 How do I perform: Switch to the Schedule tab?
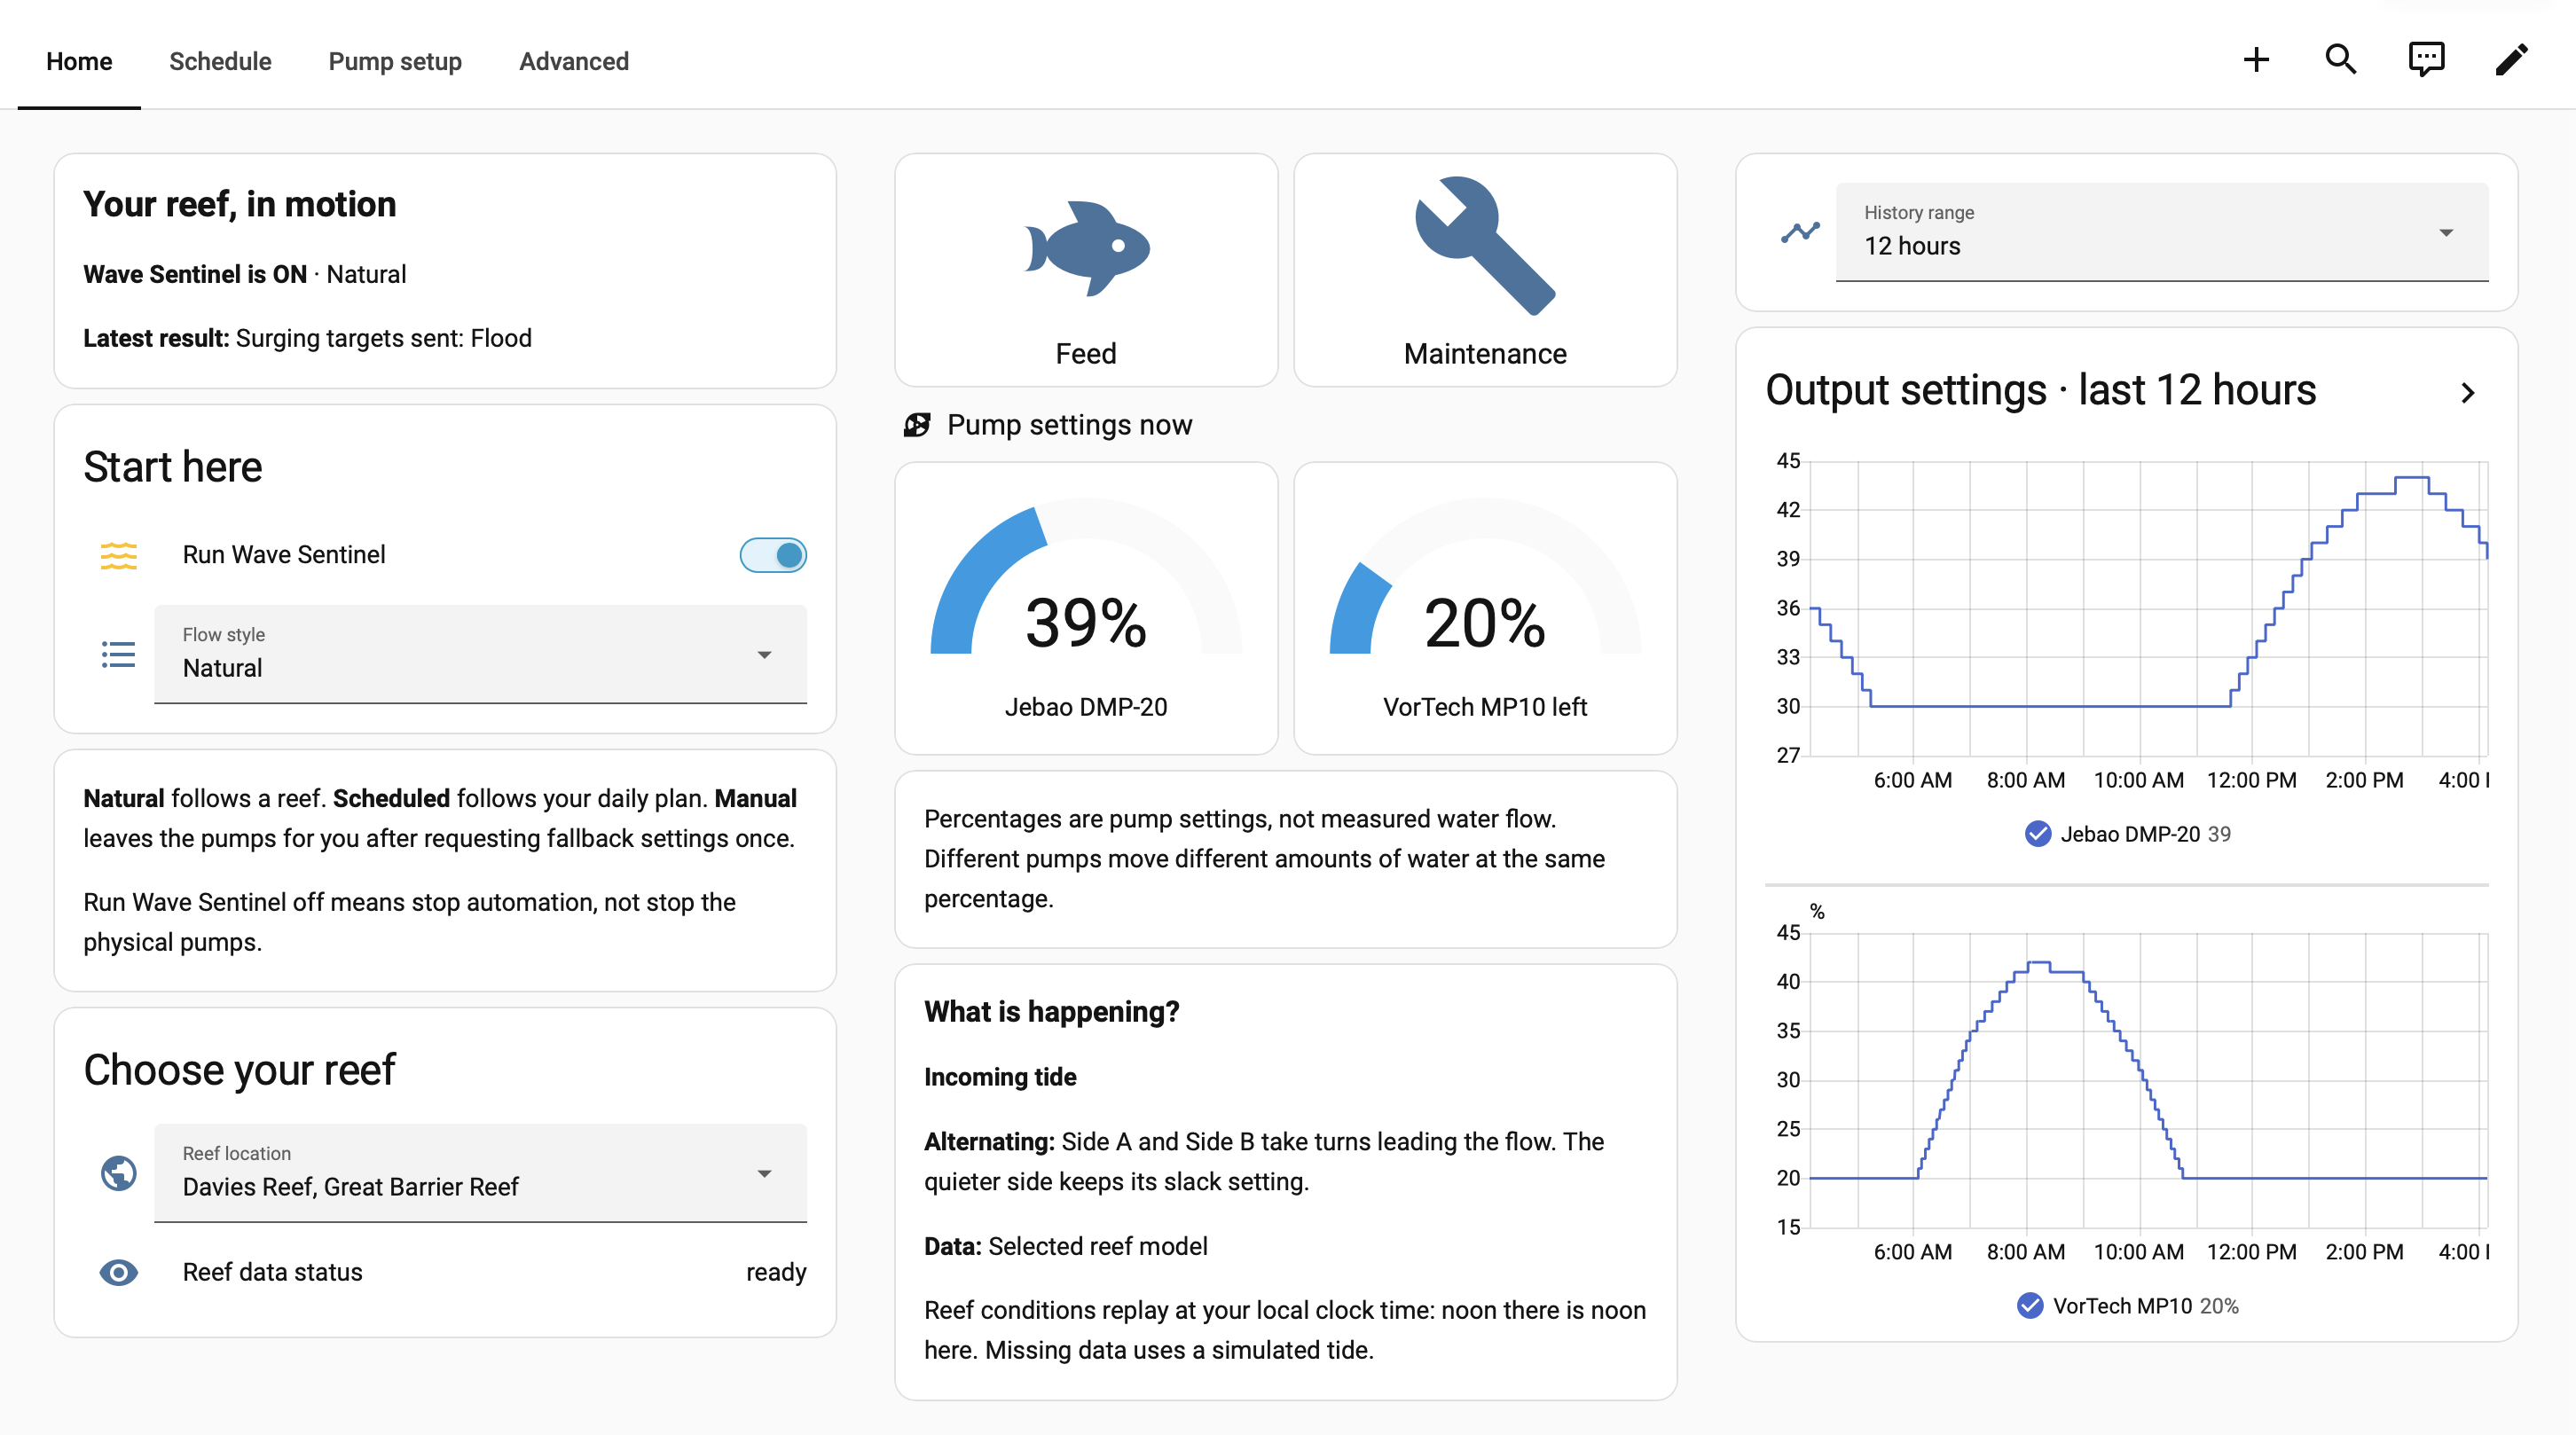tap(220, 61)
